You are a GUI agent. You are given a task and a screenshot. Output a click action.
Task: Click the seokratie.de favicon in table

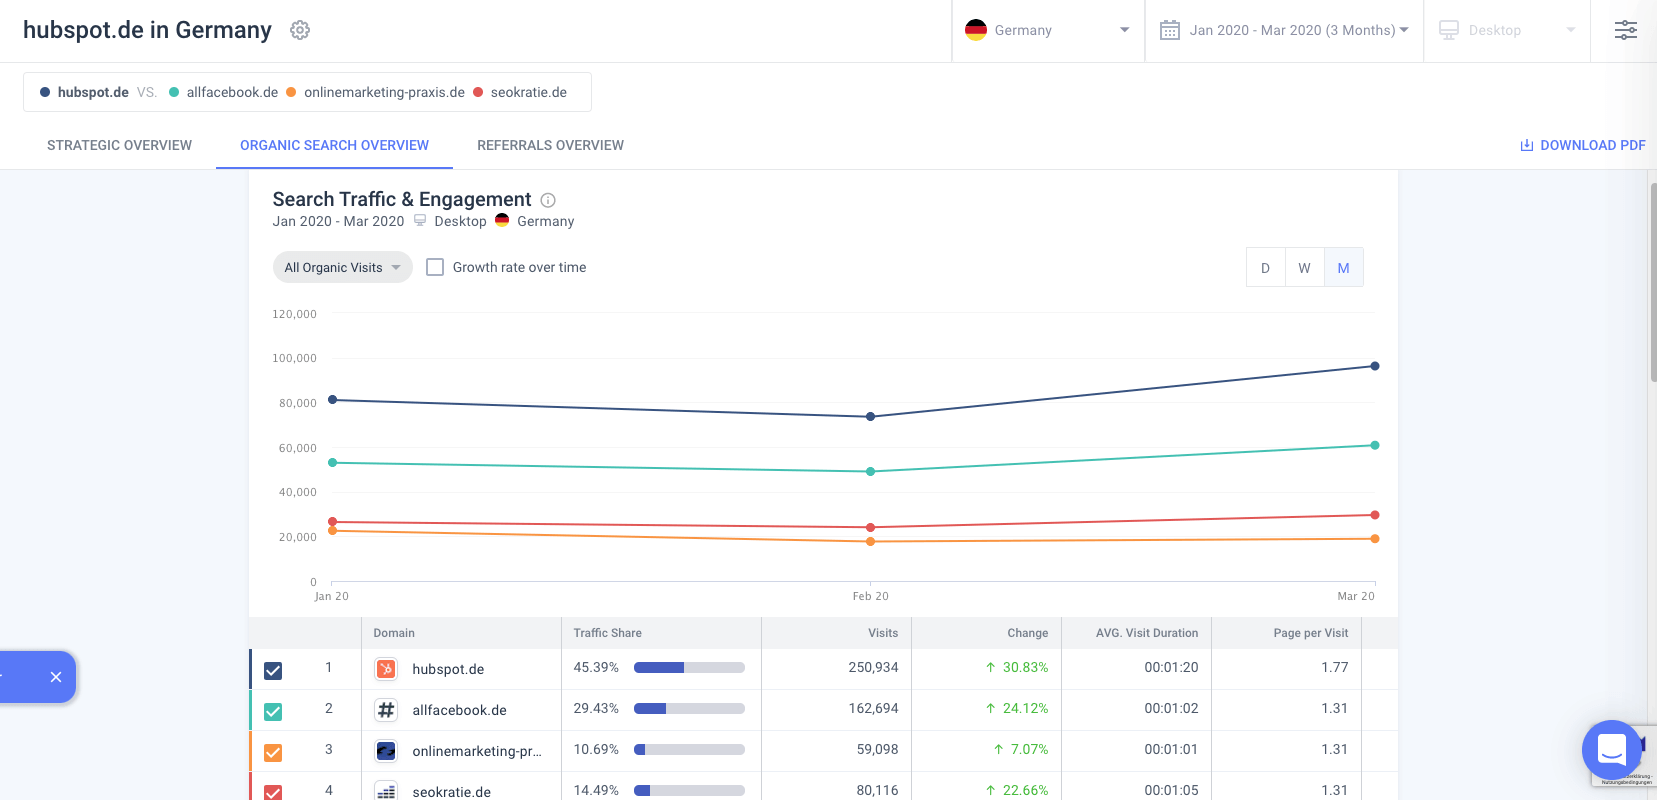386,790
